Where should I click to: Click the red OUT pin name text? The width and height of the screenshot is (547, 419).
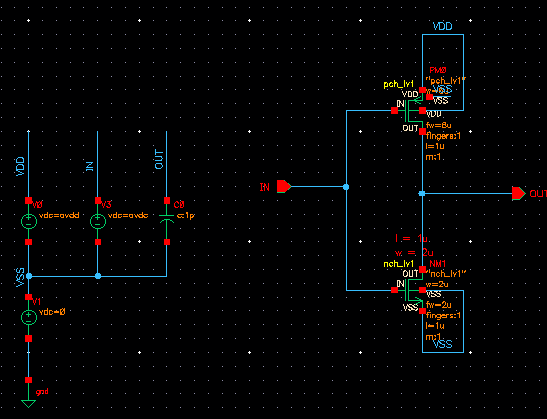(538, 194)
